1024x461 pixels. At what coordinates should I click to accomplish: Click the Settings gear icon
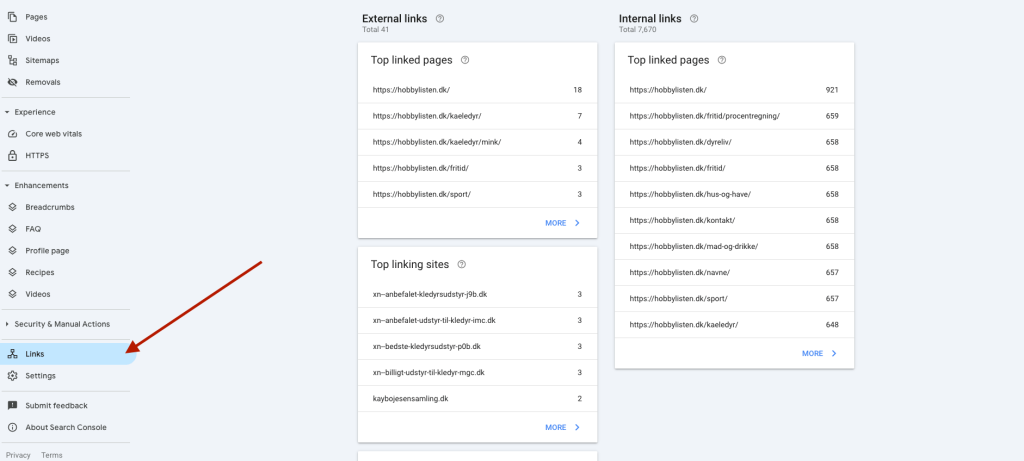(x=12, y=375)
